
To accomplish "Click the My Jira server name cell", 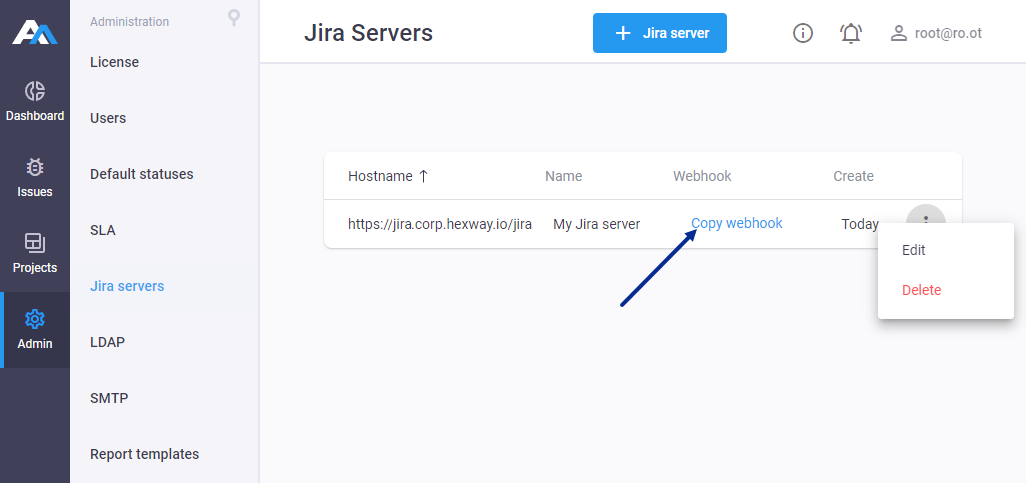I will [597, 224].
